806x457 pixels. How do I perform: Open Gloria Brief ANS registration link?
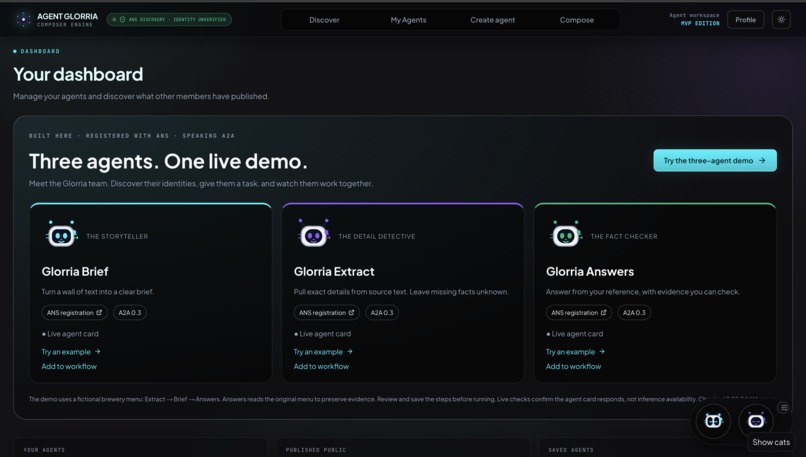coord(75,313)
